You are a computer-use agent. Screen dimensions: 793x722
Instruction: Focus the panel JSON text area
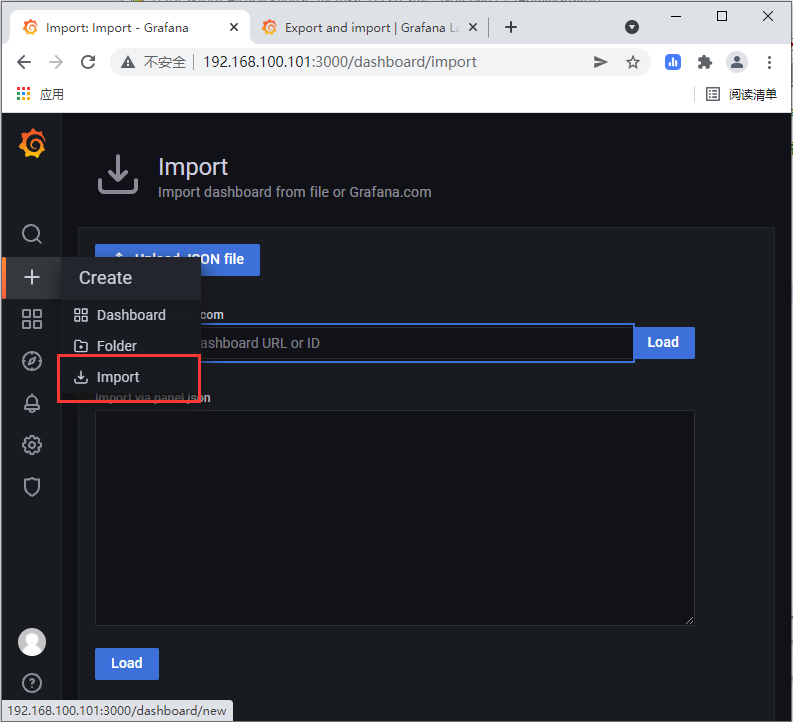(x=394, y=518)
